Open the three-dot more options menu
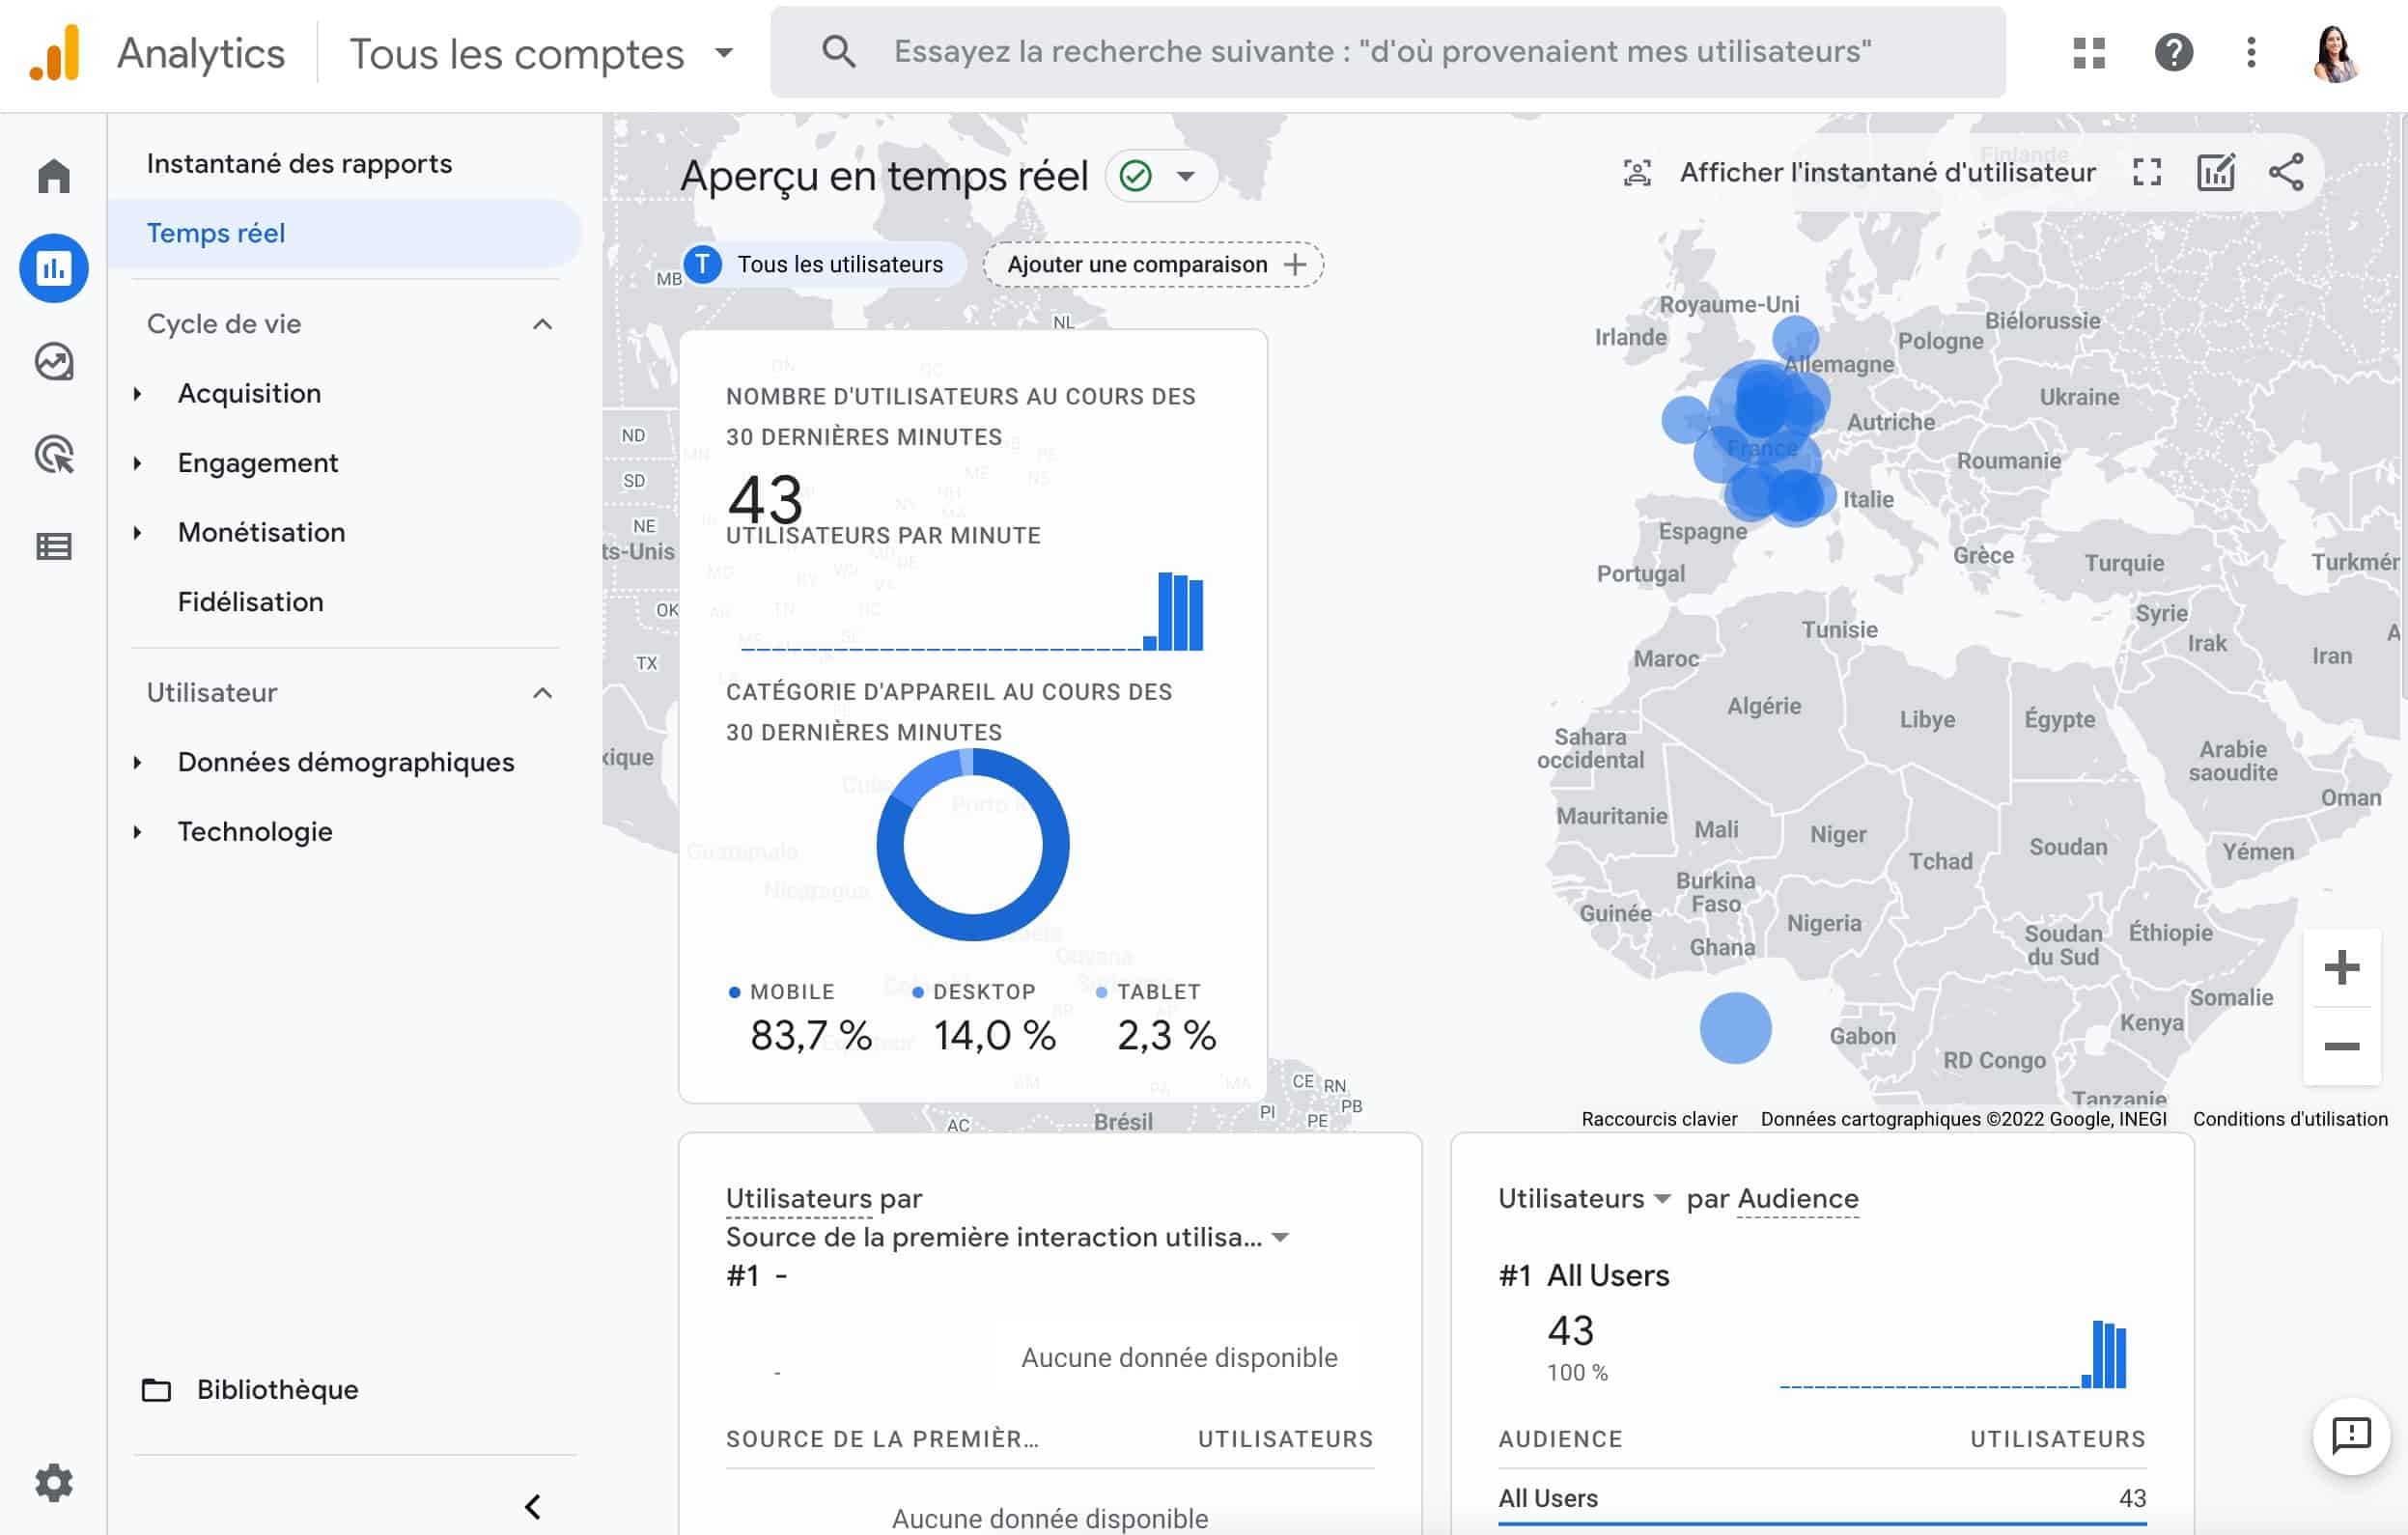2408x1535 pixels. point(2251,52)
